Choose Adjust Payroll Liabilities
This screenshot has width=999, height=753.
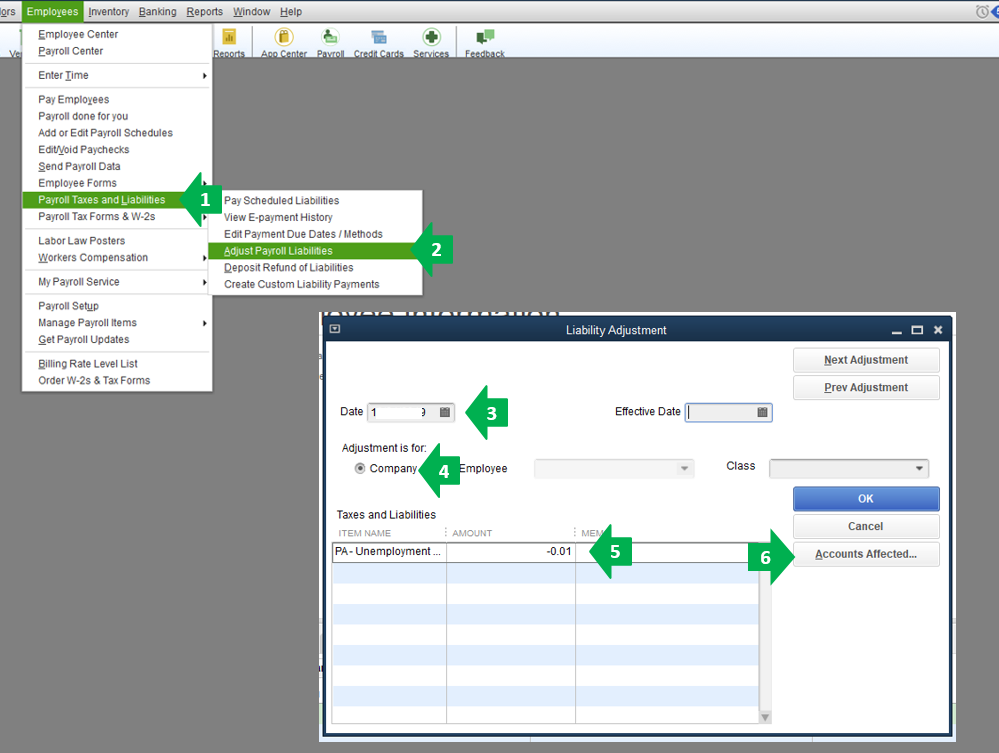(x=312, y=251)
